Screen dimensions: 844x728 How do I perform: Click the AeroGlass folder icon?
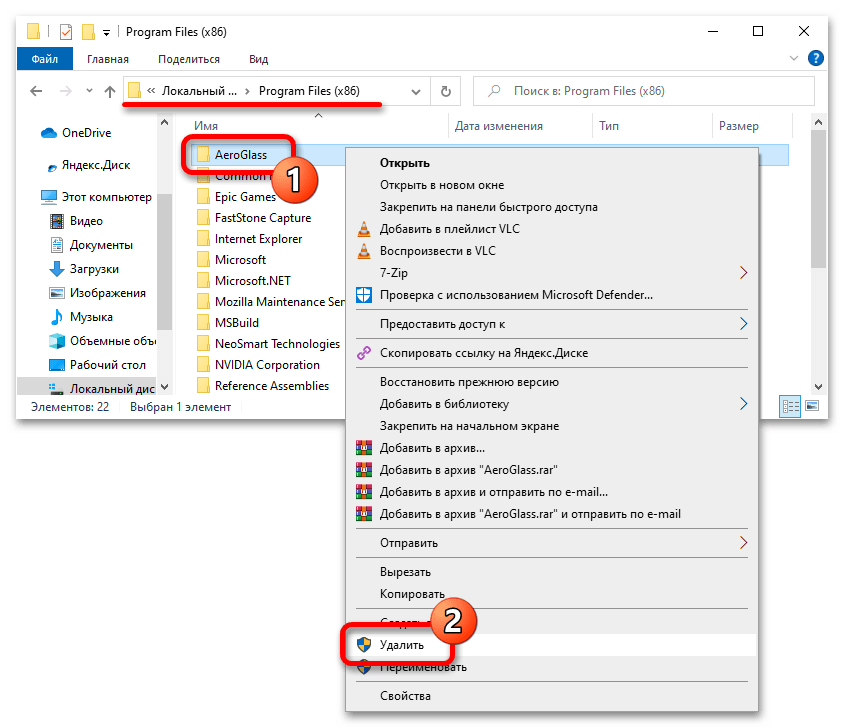(203, 155)
